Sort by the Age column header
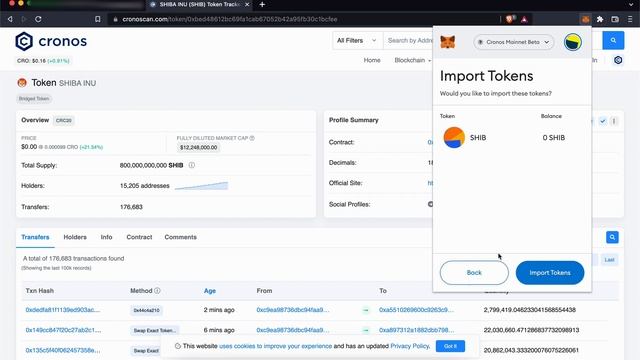 [210, 291]
